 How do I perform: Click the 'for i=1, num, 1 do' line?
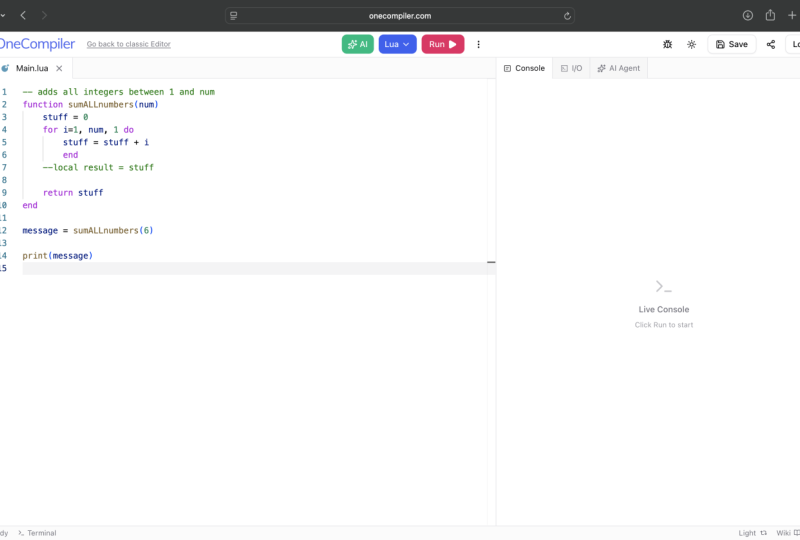click(x=88, y=130)
